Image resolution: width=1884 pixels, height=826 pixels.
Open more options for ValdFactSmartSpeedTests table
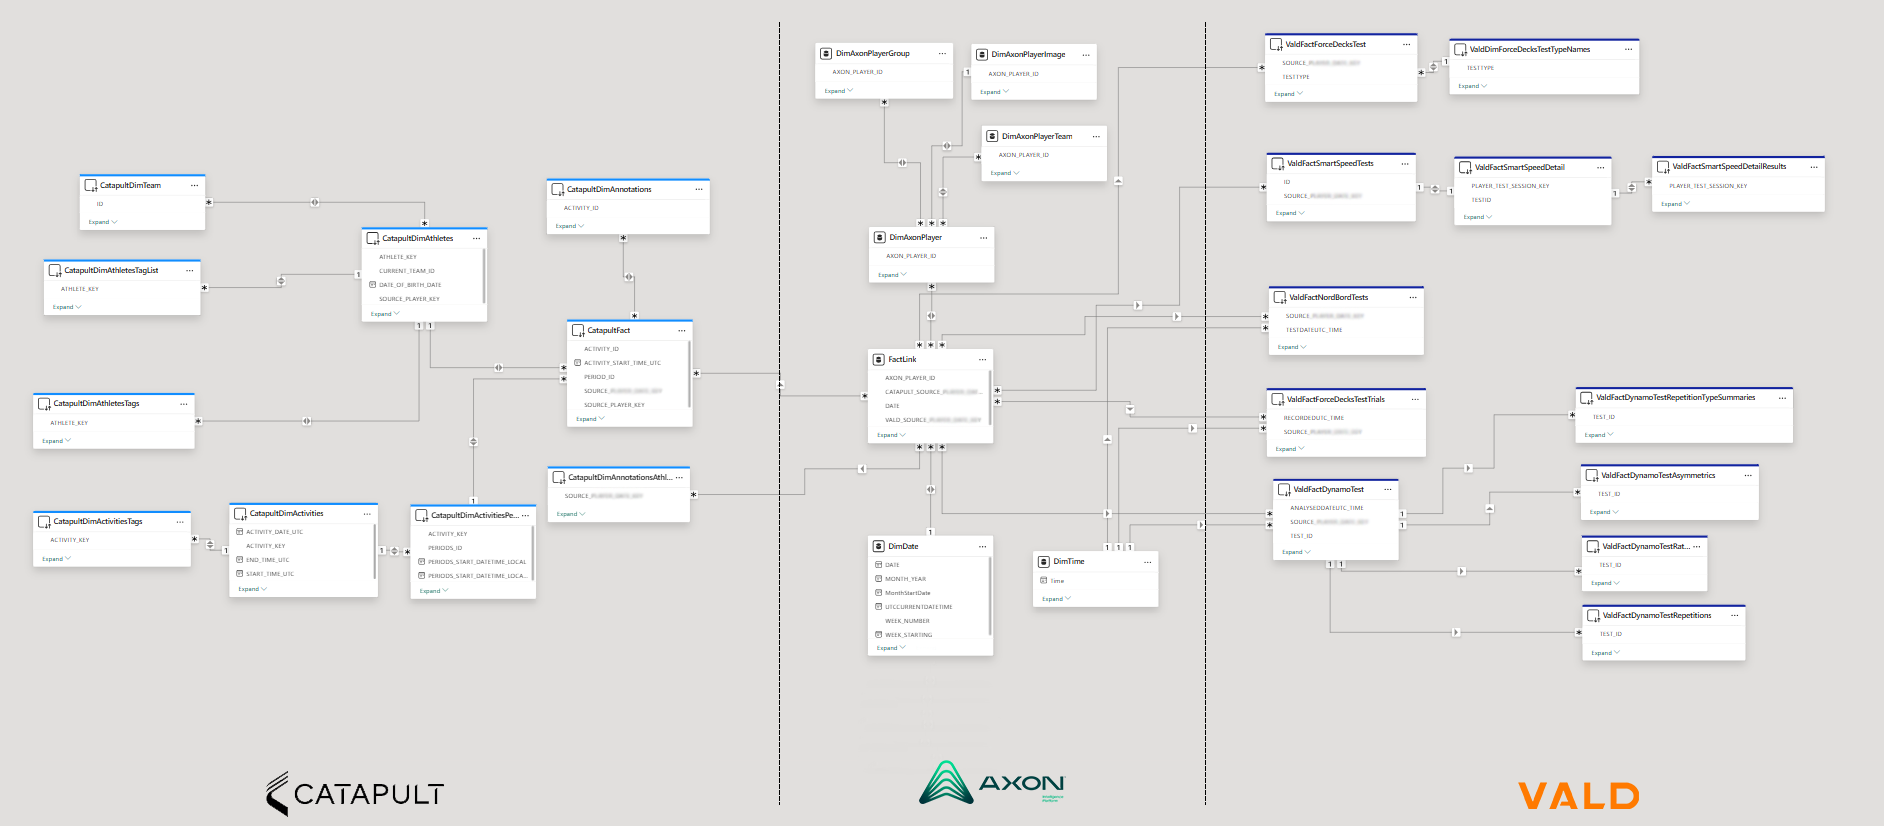coord(1405,163)
